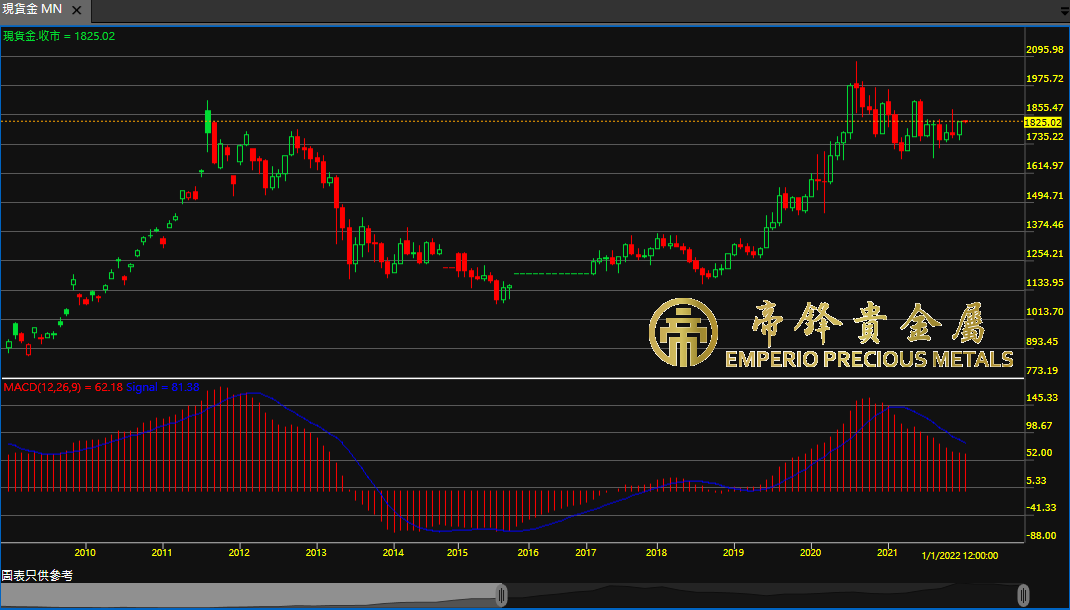This screenshot has width=1070, height=610.
Task: Click the 1/1/2022 12:00:00 date label
Action: [959, 555]
